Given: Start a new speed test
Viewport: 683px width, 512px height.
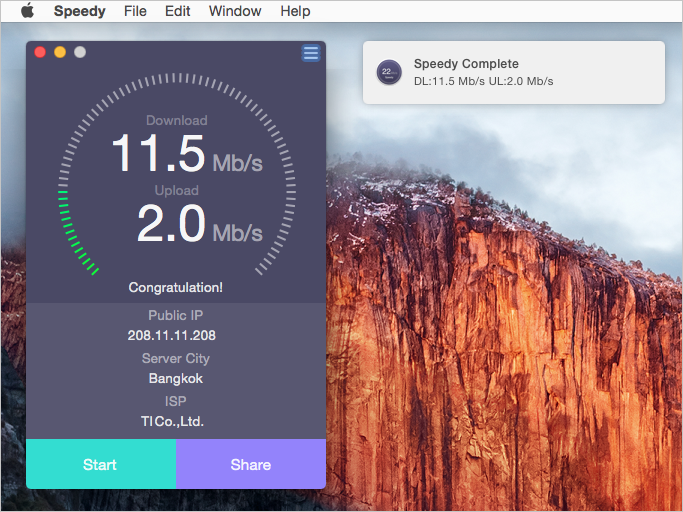Looking at the screenshot, I should (x=101, y=464).
